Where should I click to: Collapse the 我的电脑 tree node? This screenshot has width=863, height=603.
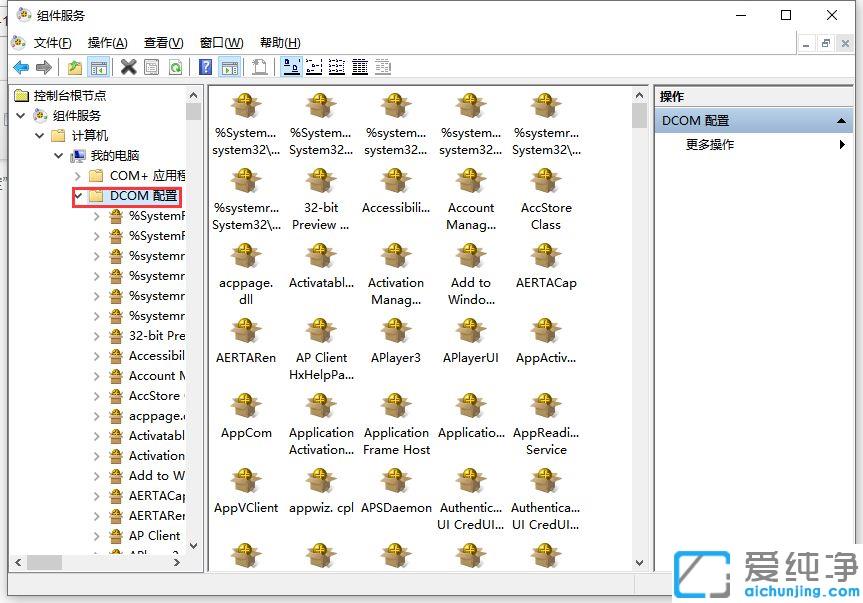59,156
